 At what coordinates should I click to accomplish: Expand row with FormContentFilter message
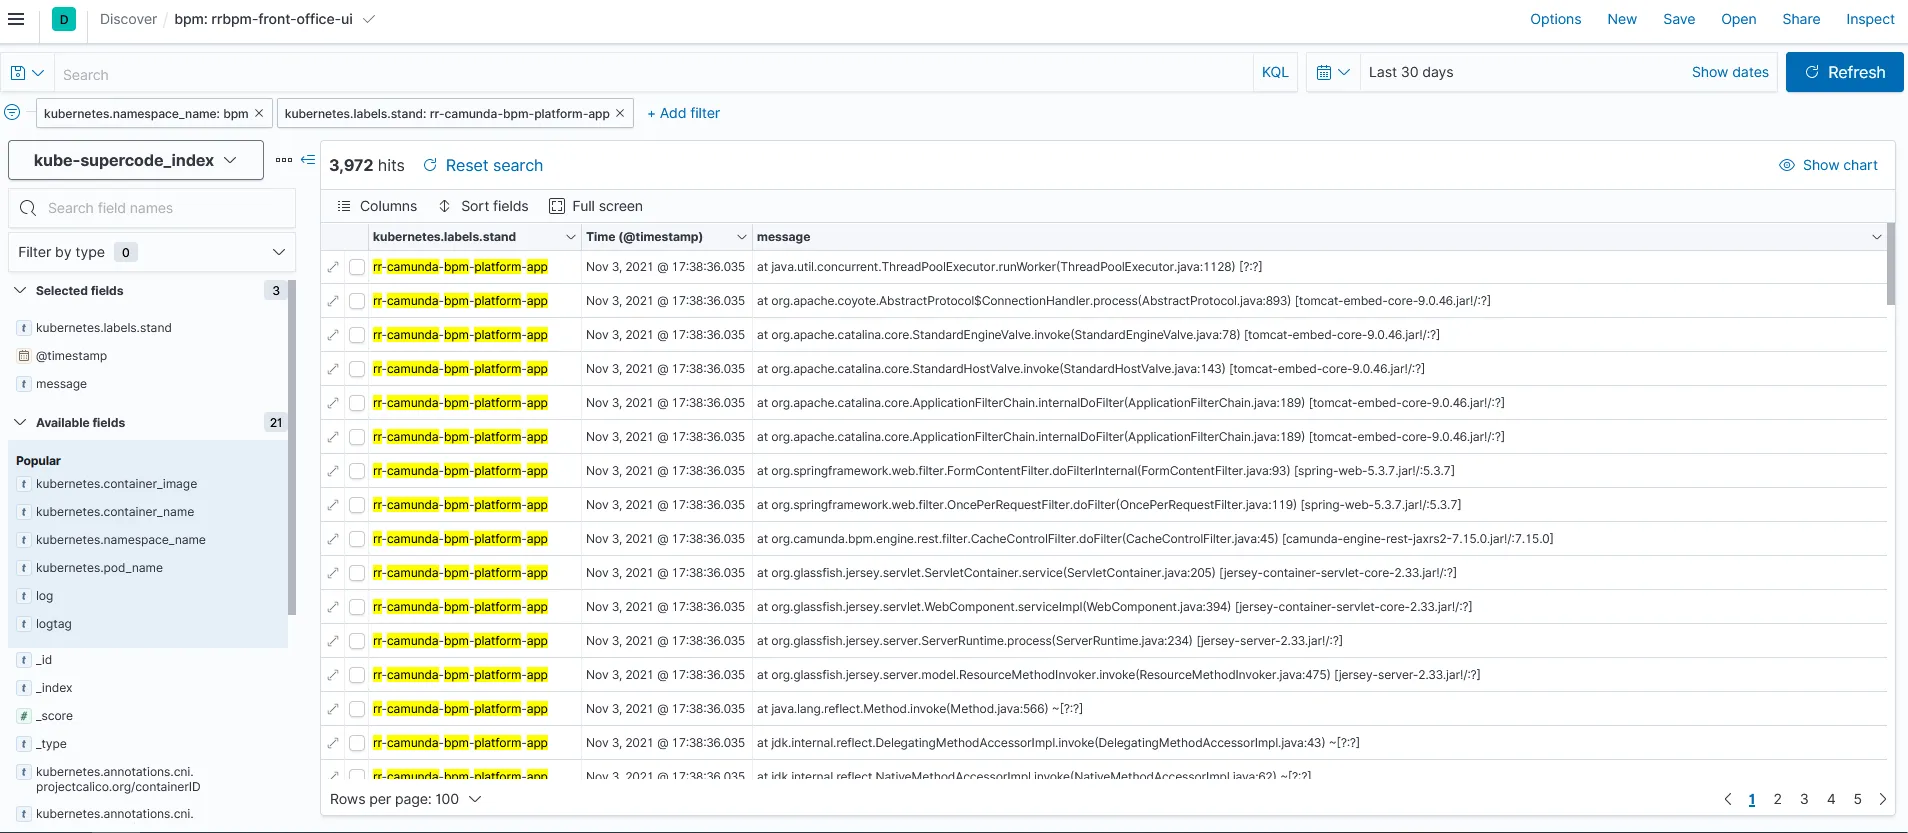(333, 471)
